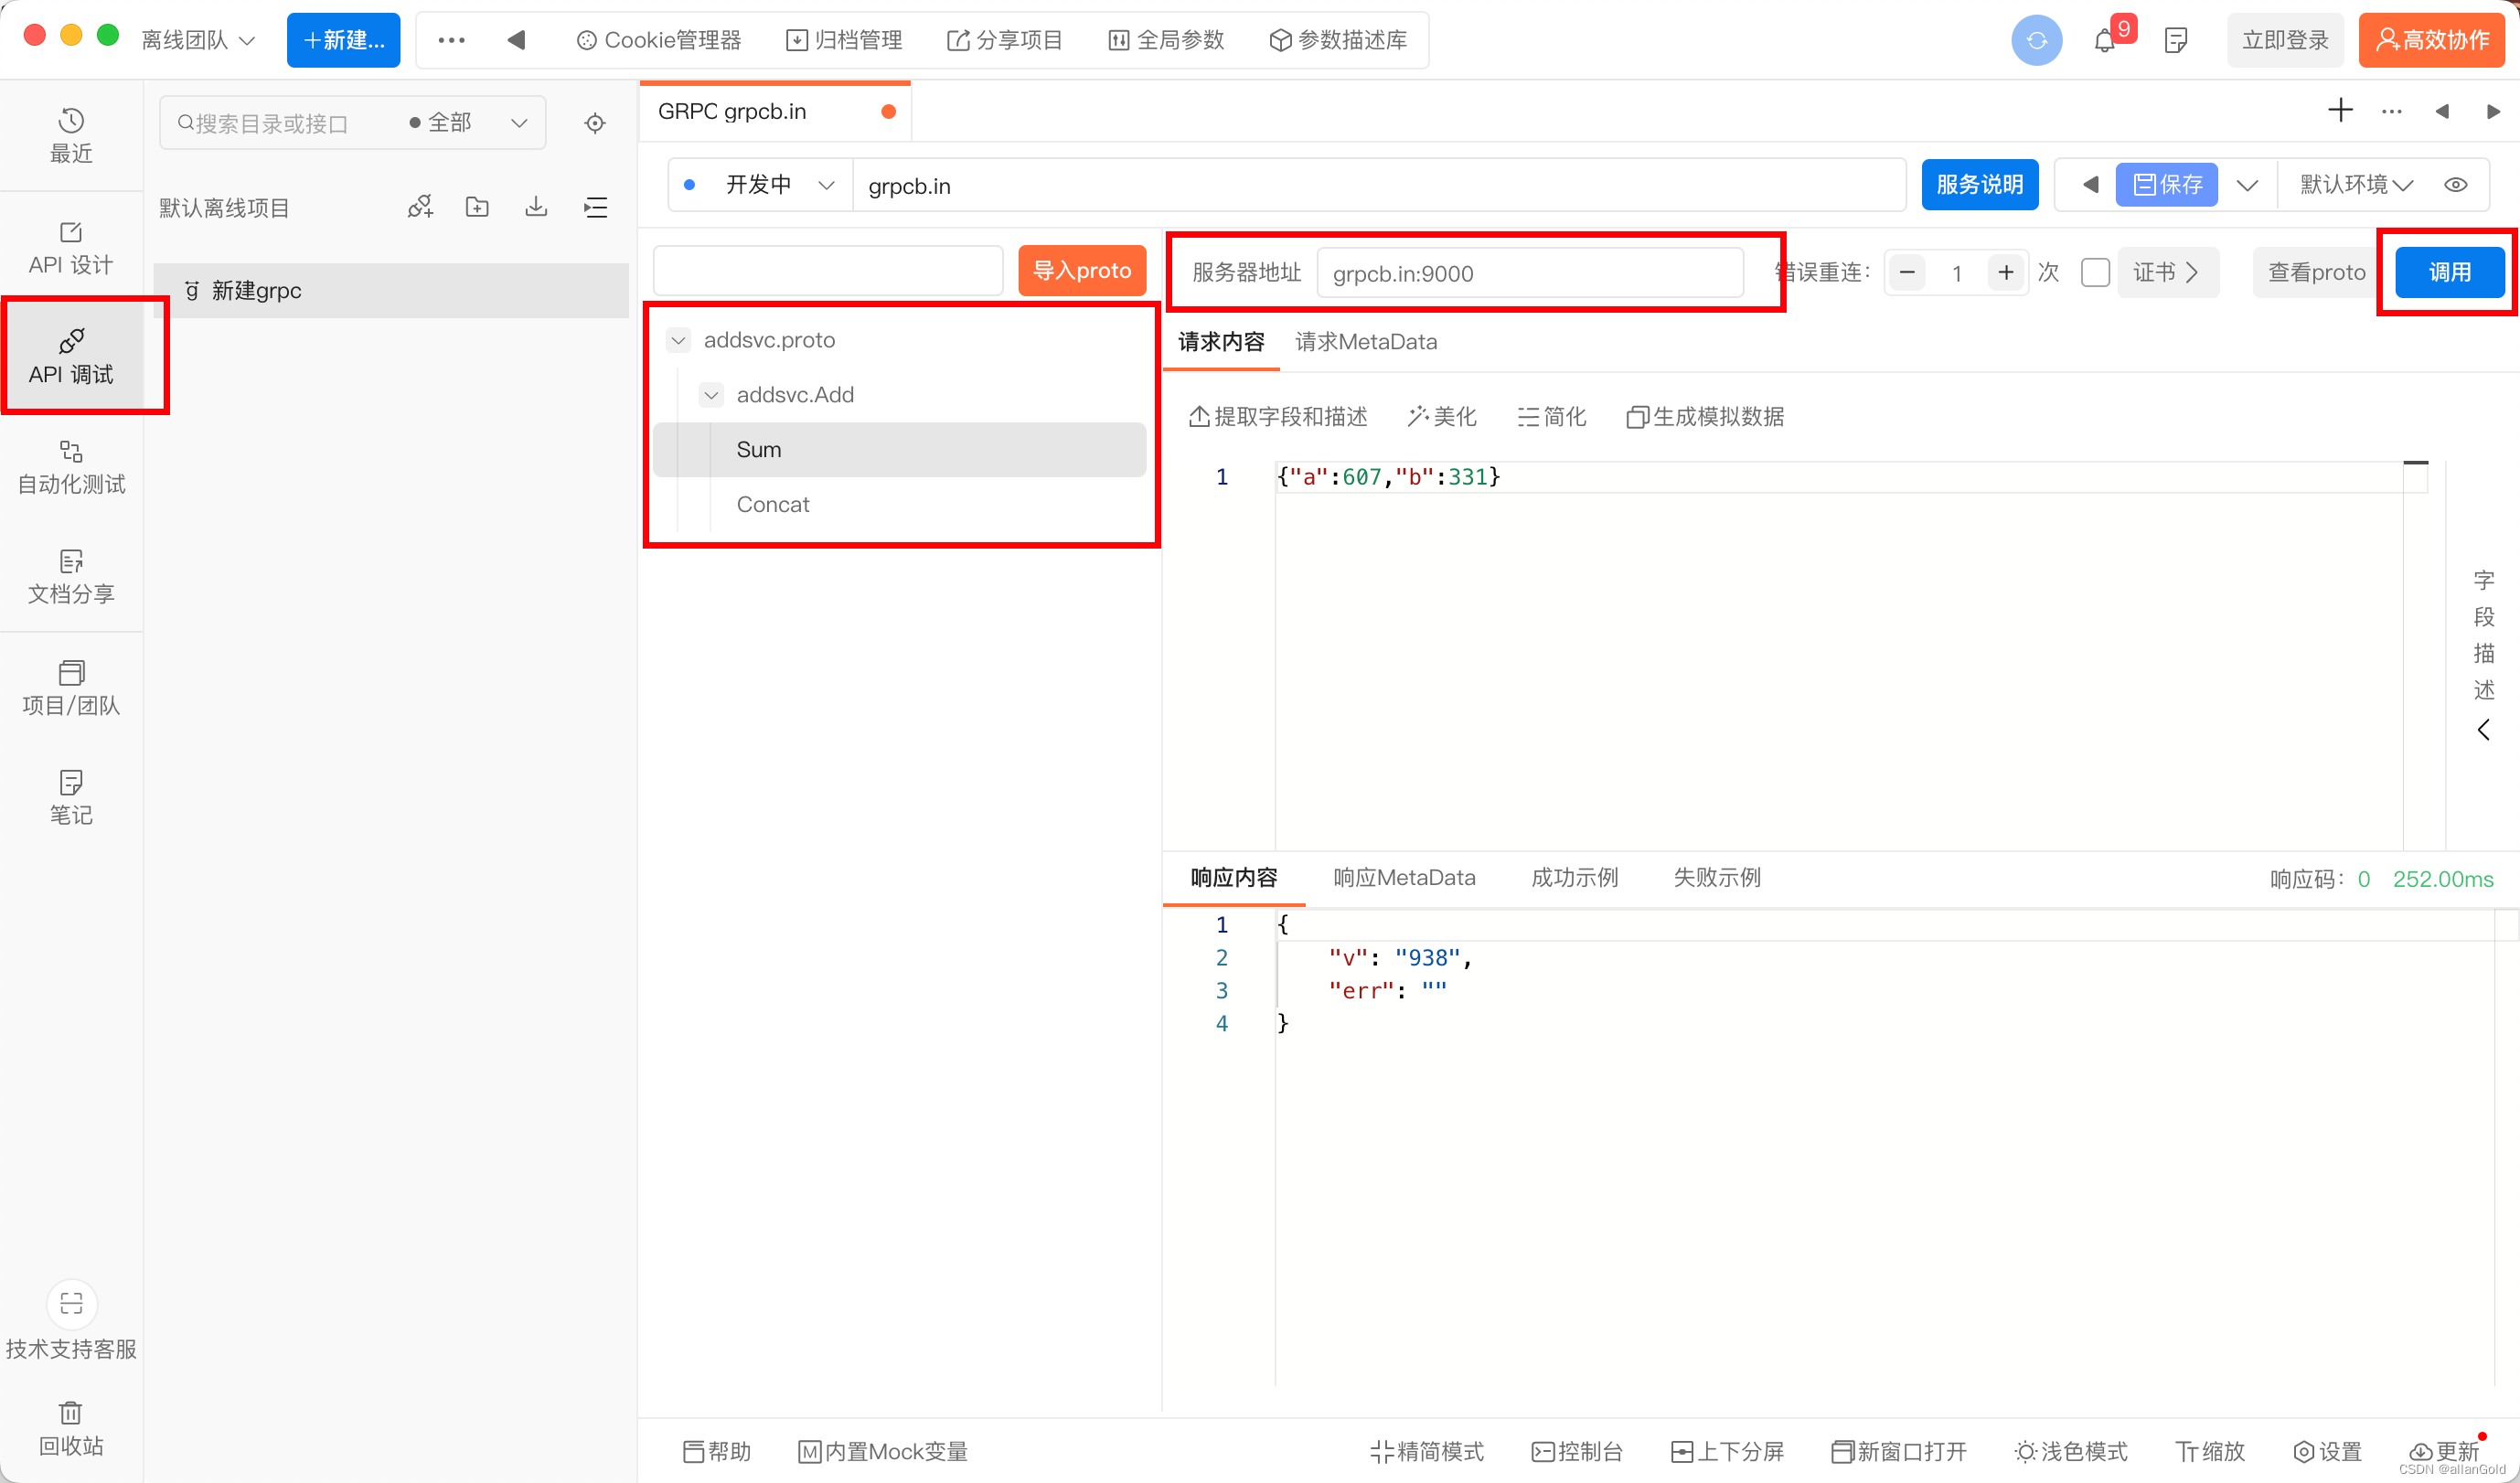This screenshot has height=1483, width=2520.
Task: Toggle environment preview eye icon
Action: (2456, 184)
